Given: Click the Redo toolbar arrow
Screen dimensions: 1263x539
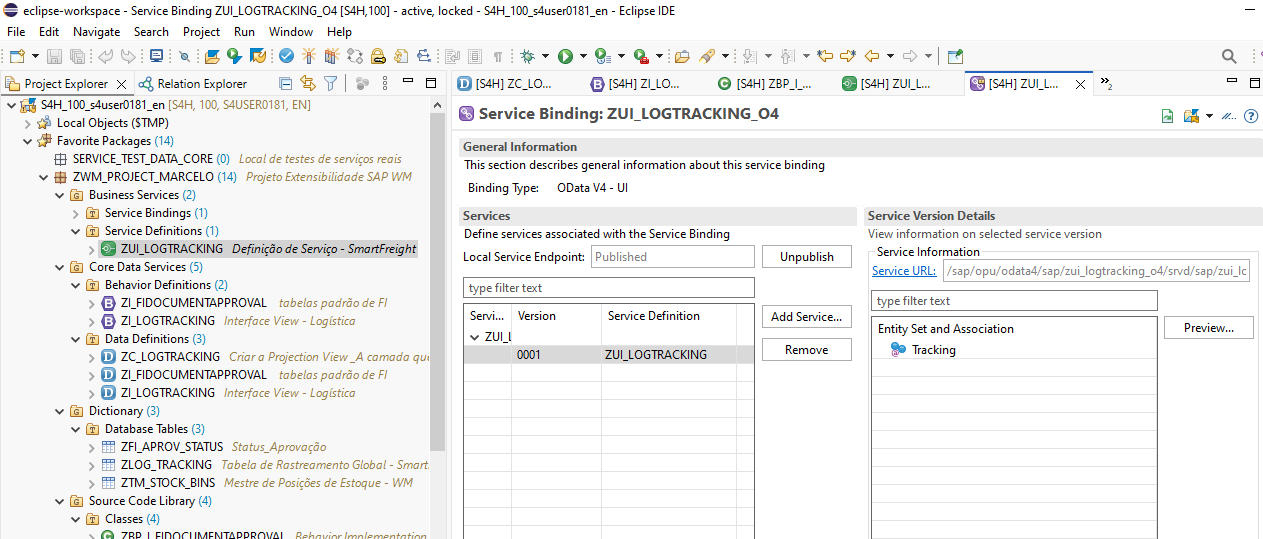Looking at the screenshot, I should click(129, 57).
